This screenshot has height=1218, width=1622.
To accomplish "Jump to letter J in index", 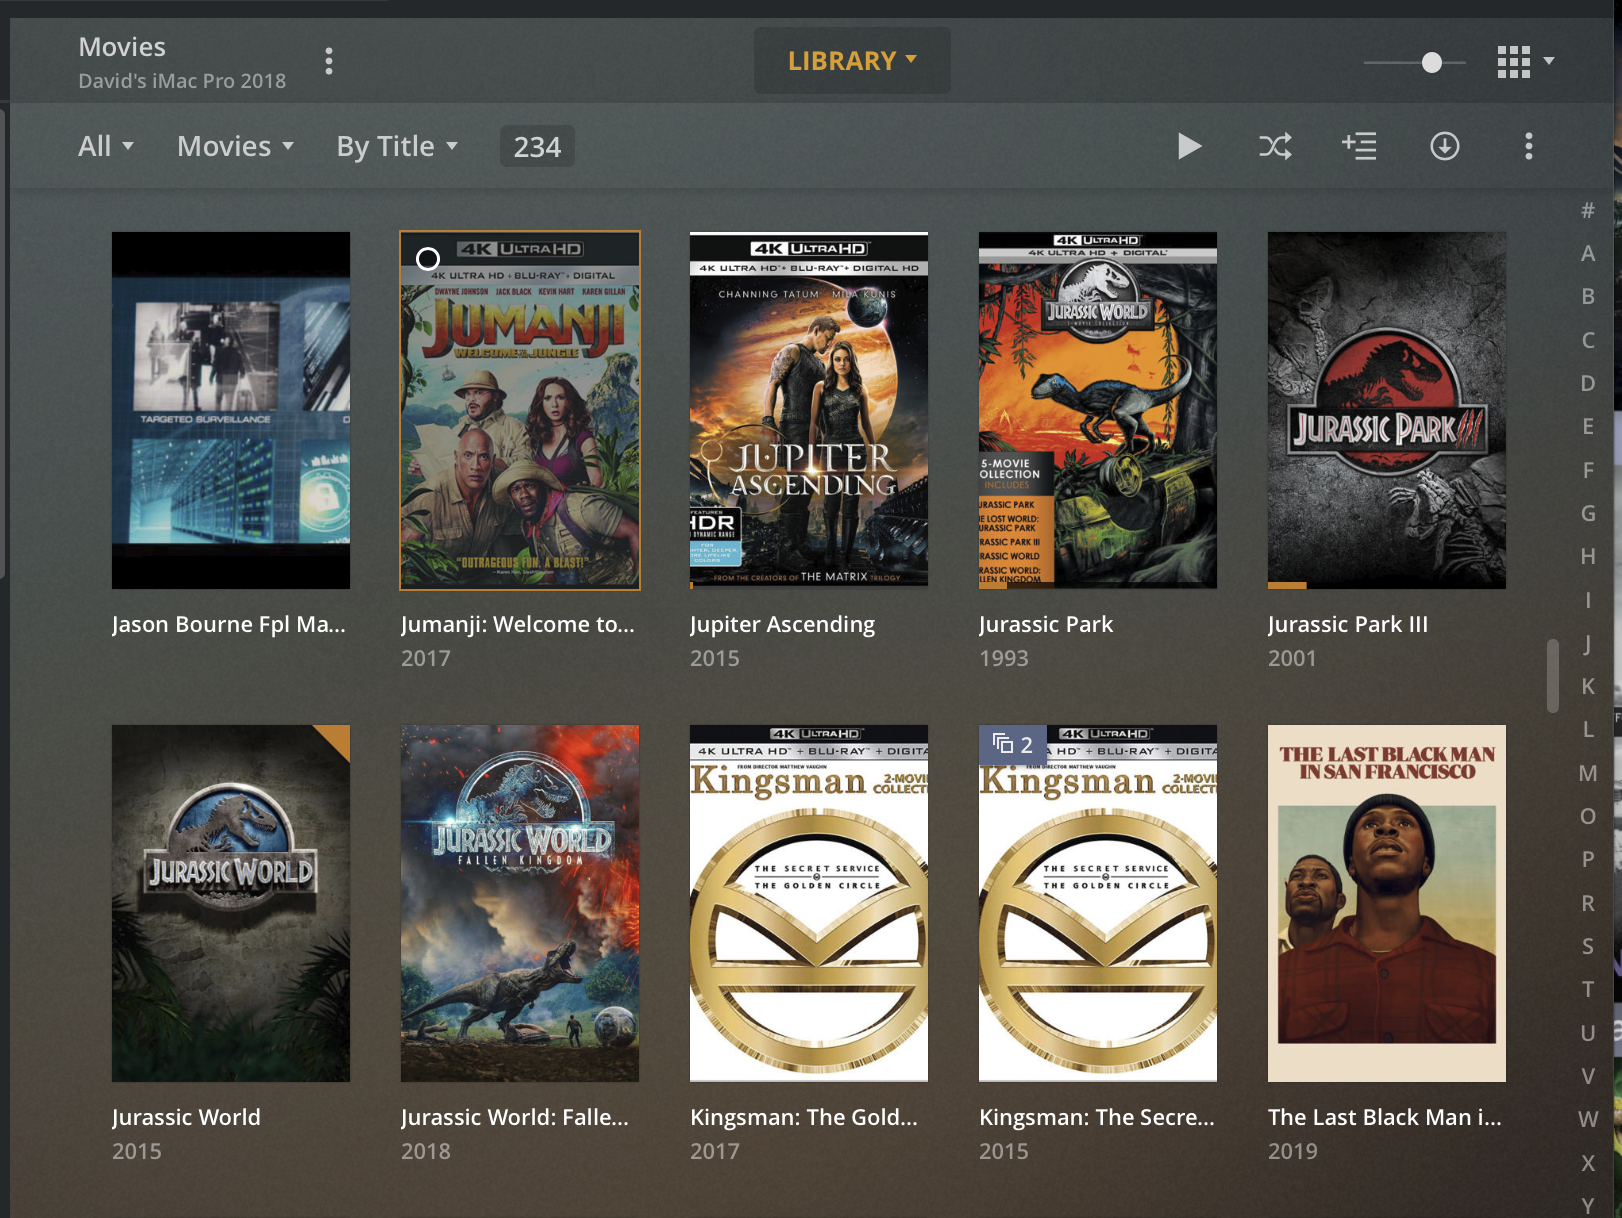I will [x=1588, y=643].
